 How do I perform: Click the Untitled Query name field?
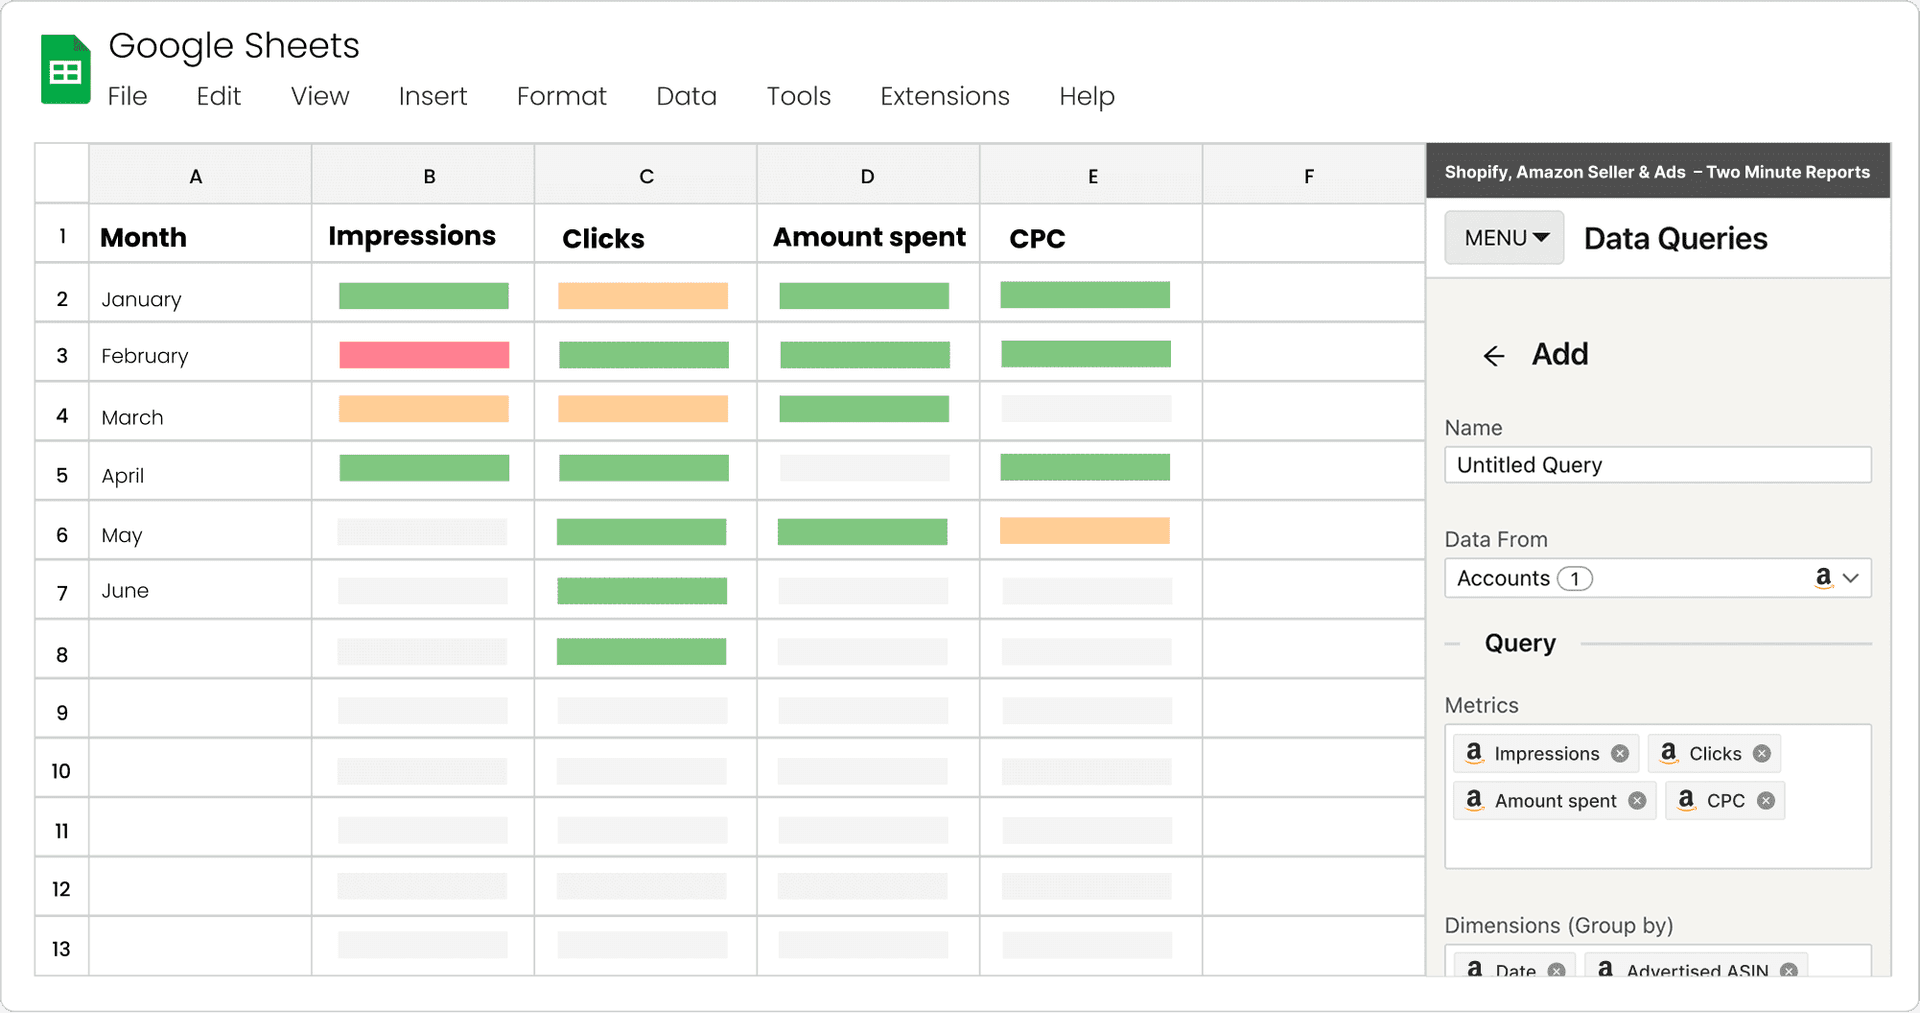point(1657,464)
